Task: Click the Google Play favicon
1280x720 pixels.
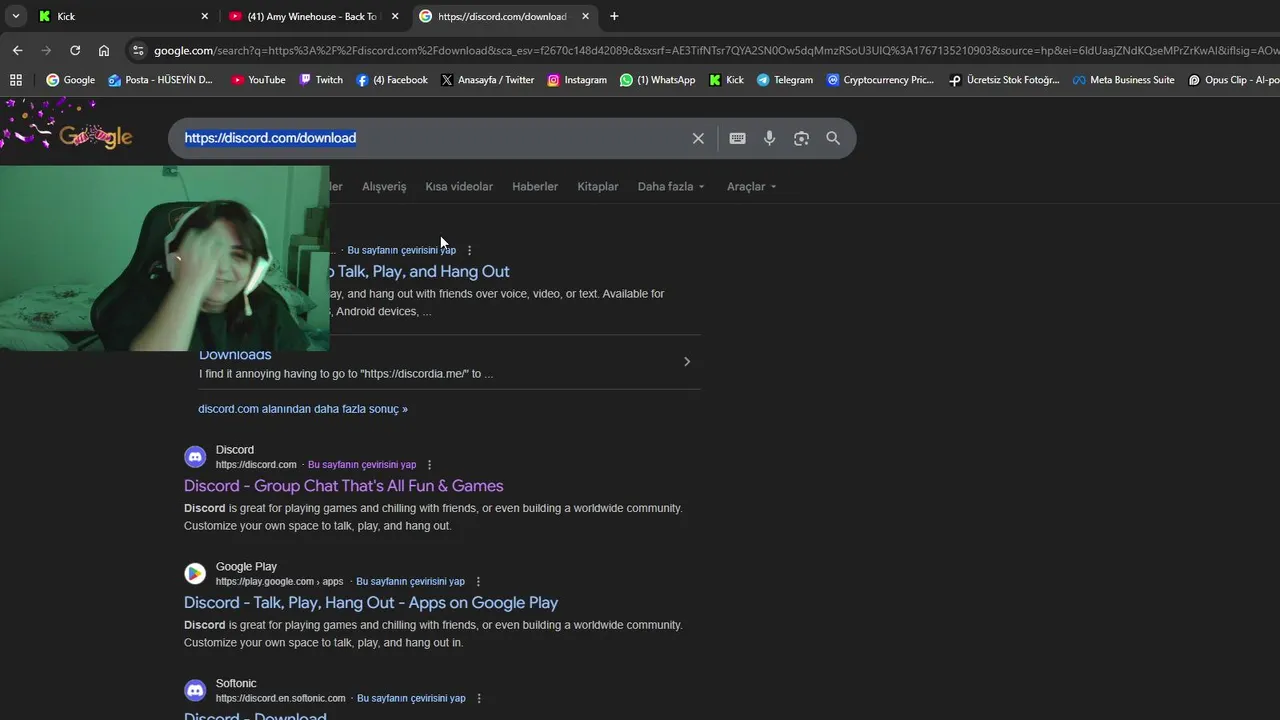Action: point(195,574)
